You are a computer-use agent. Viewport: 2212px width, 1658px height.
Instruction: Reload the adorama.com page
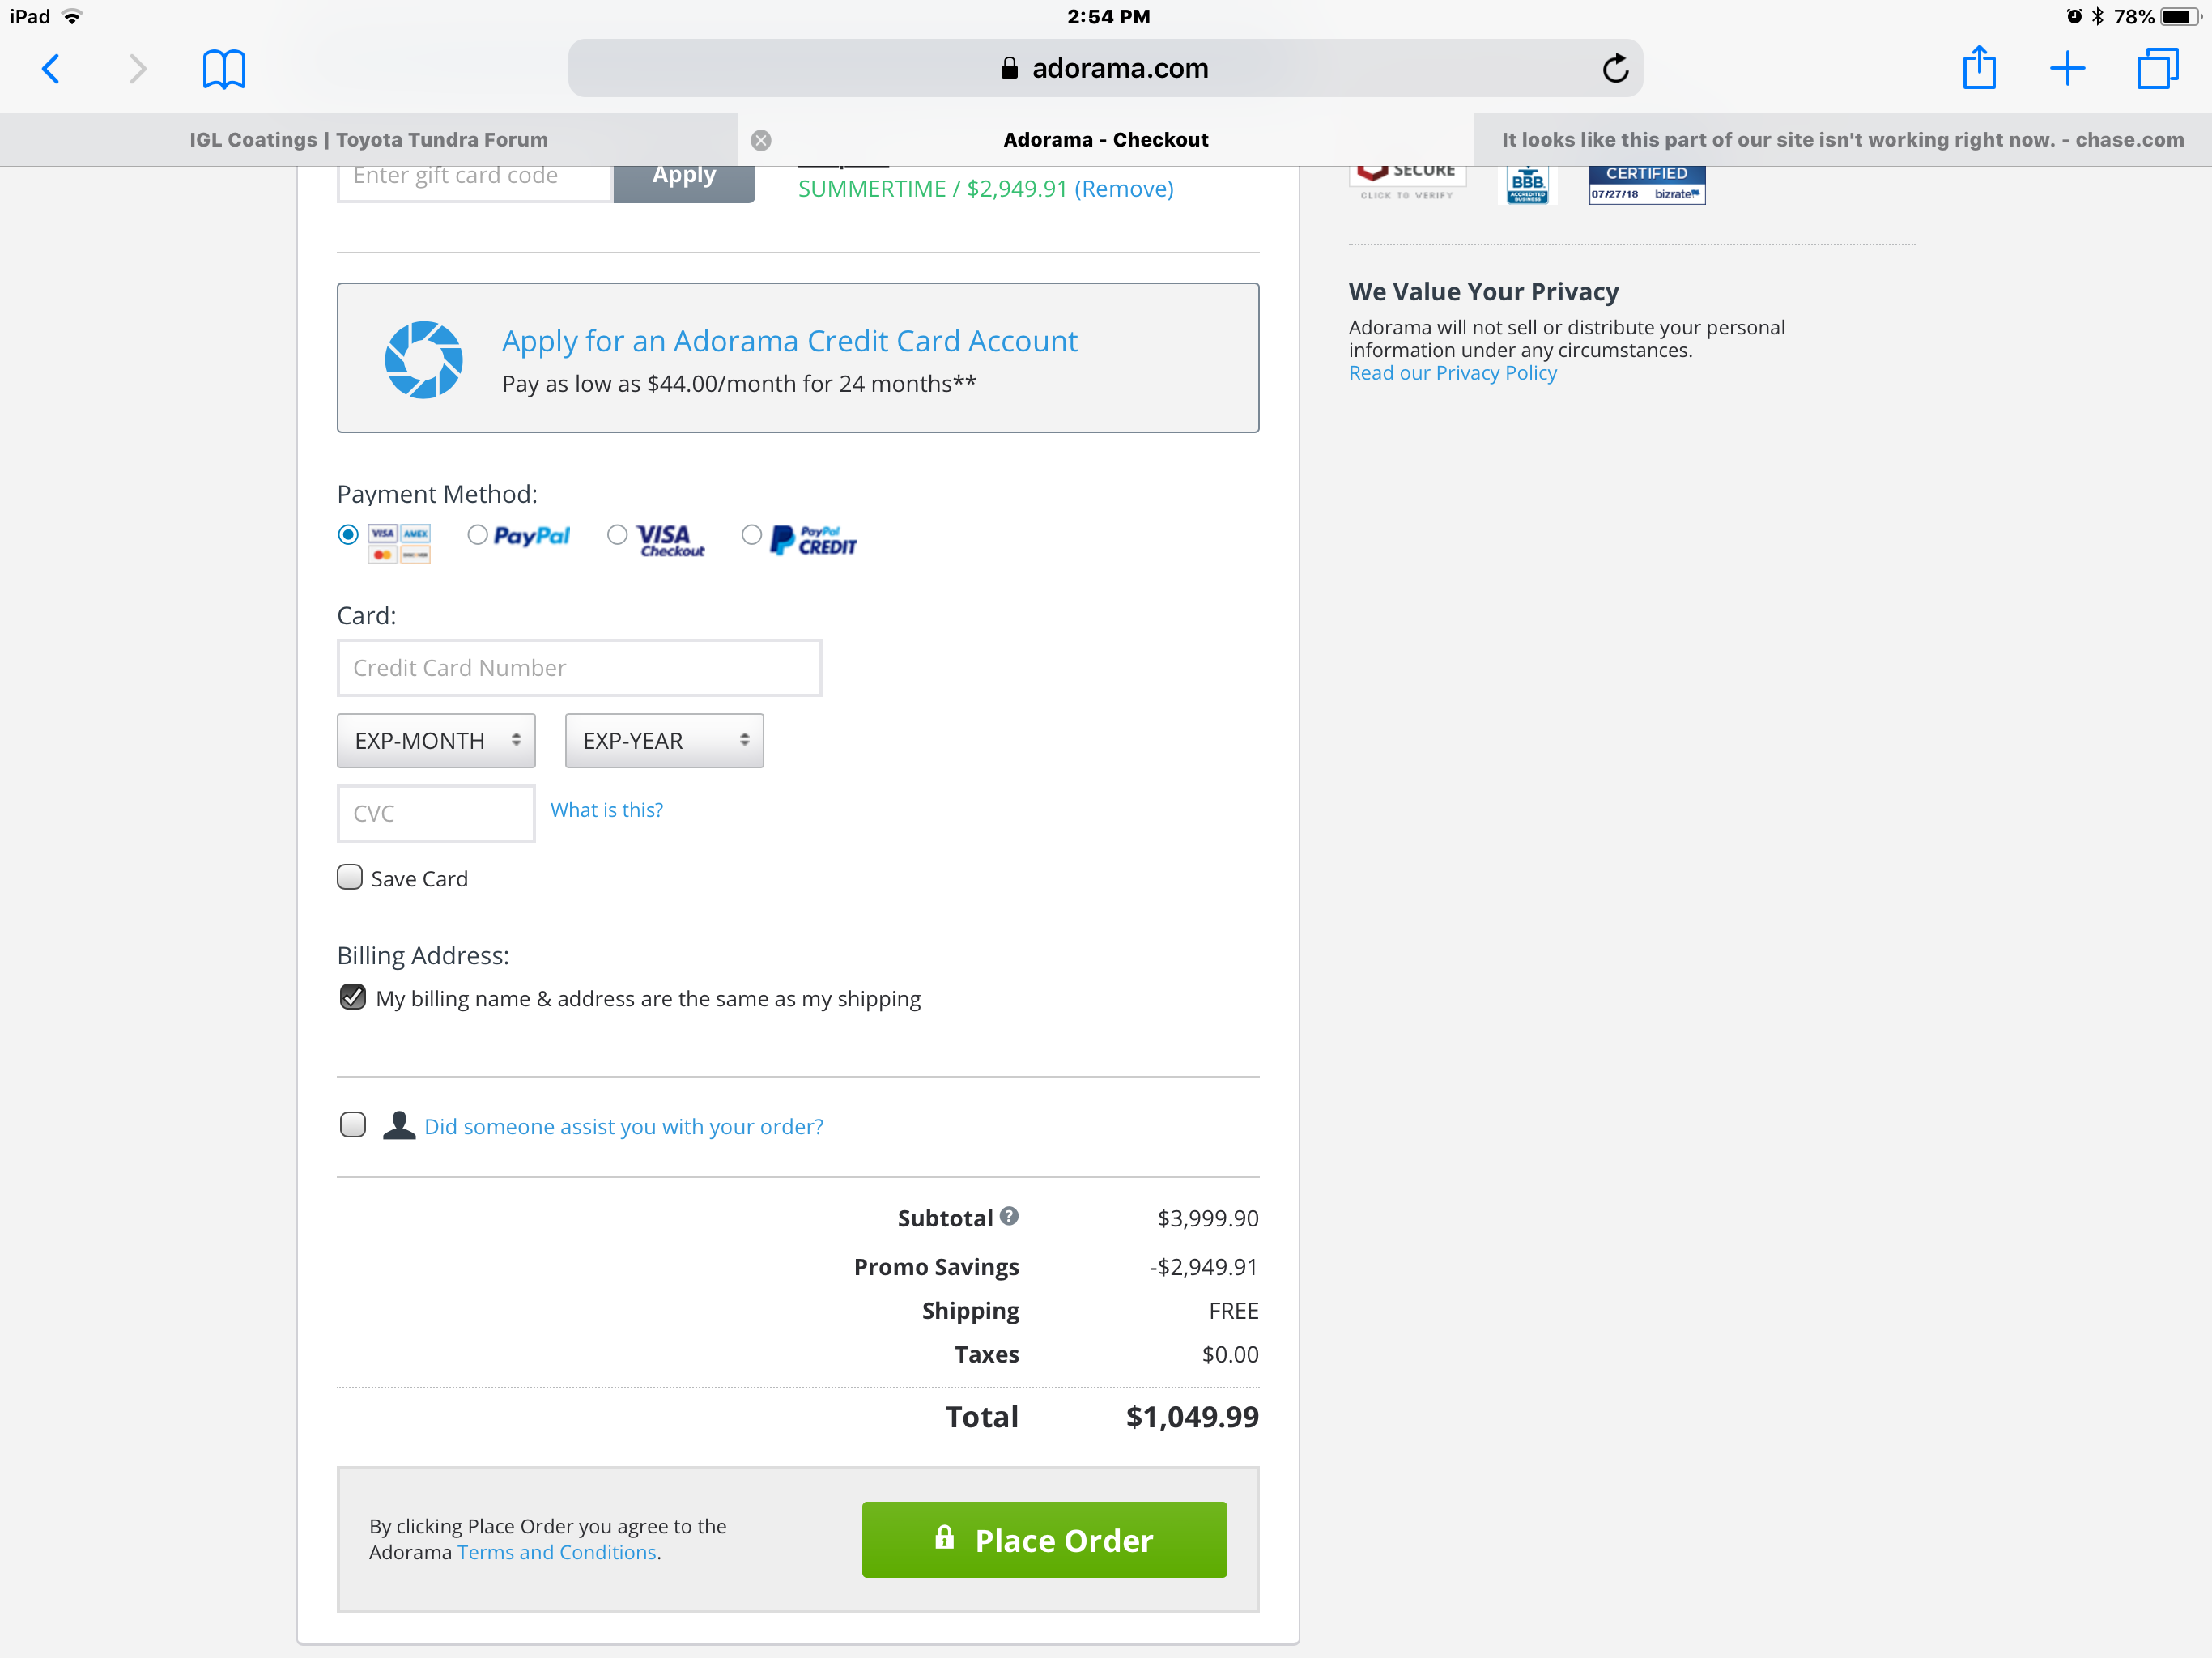pos(1615,68)
